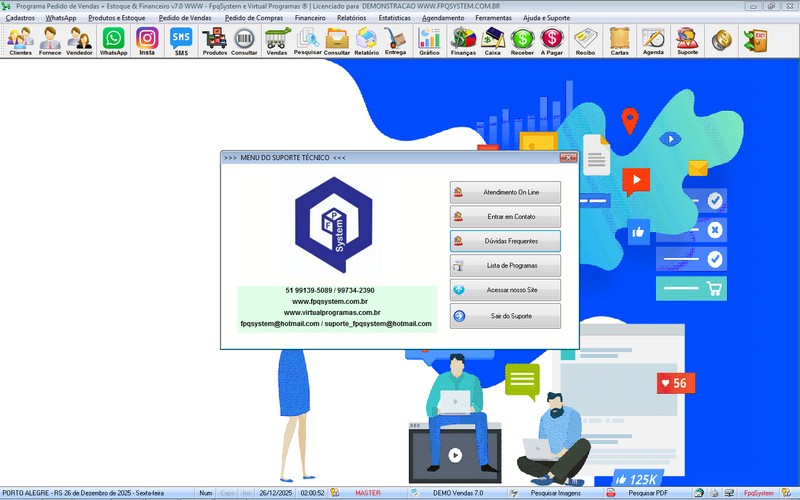Click Pesquisar Imagens in status bar
Screen dimensions: 800x500
click(x=555, y=493)
